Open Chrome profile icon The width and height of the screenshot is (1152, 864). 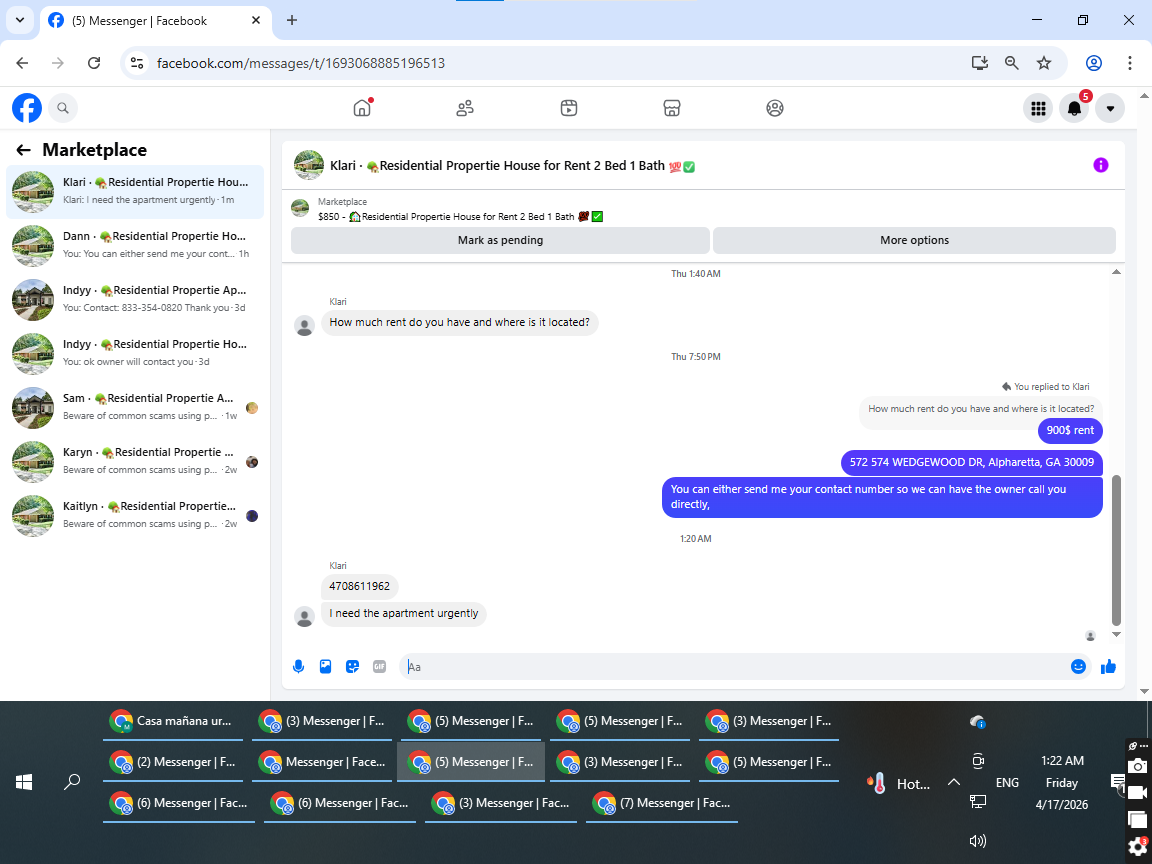[1094, 63]
